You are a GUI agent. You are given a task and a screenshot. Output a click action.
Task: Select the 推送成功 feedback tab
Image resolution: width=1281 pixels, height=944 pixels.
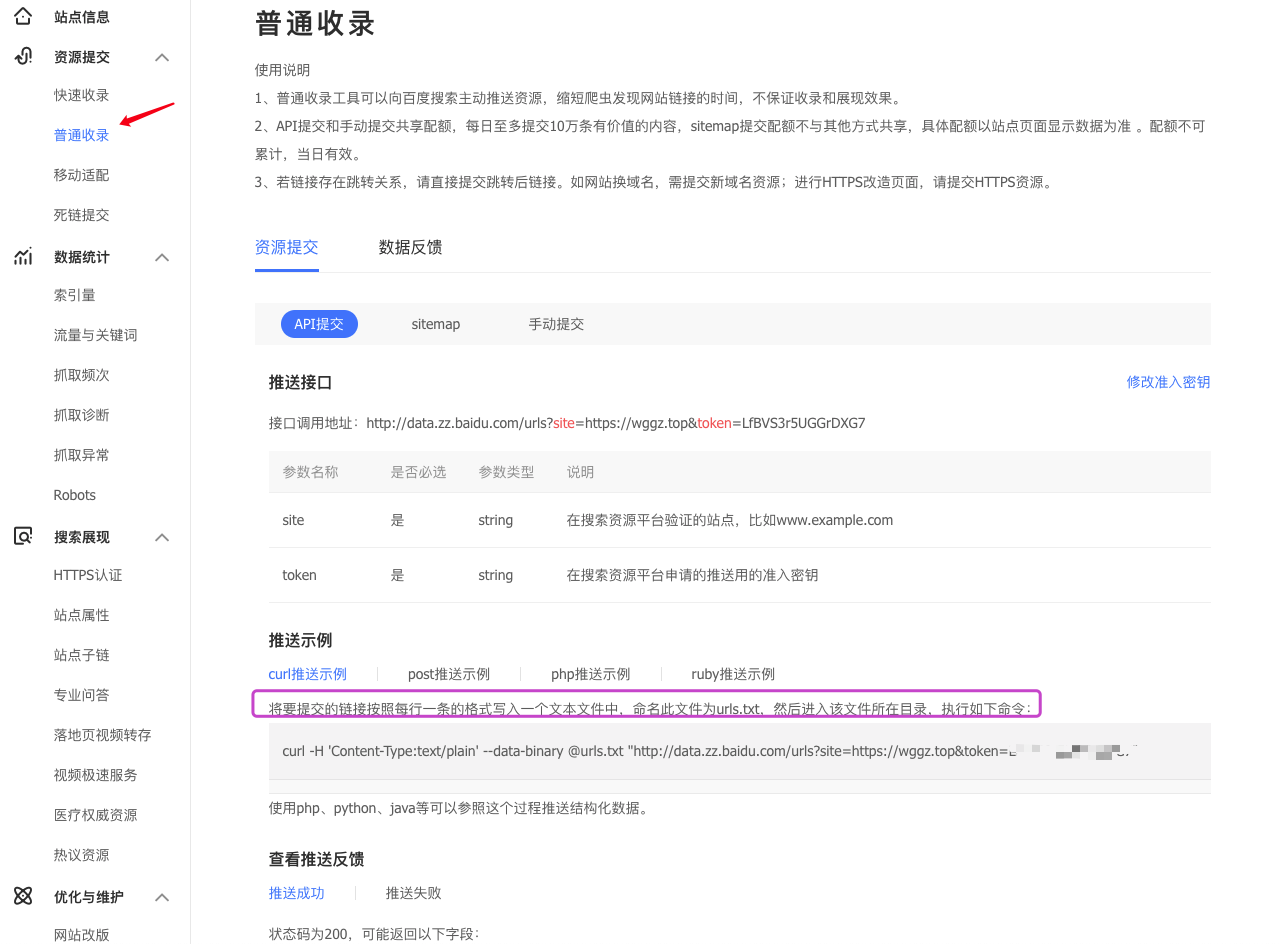tap(297, 893)
